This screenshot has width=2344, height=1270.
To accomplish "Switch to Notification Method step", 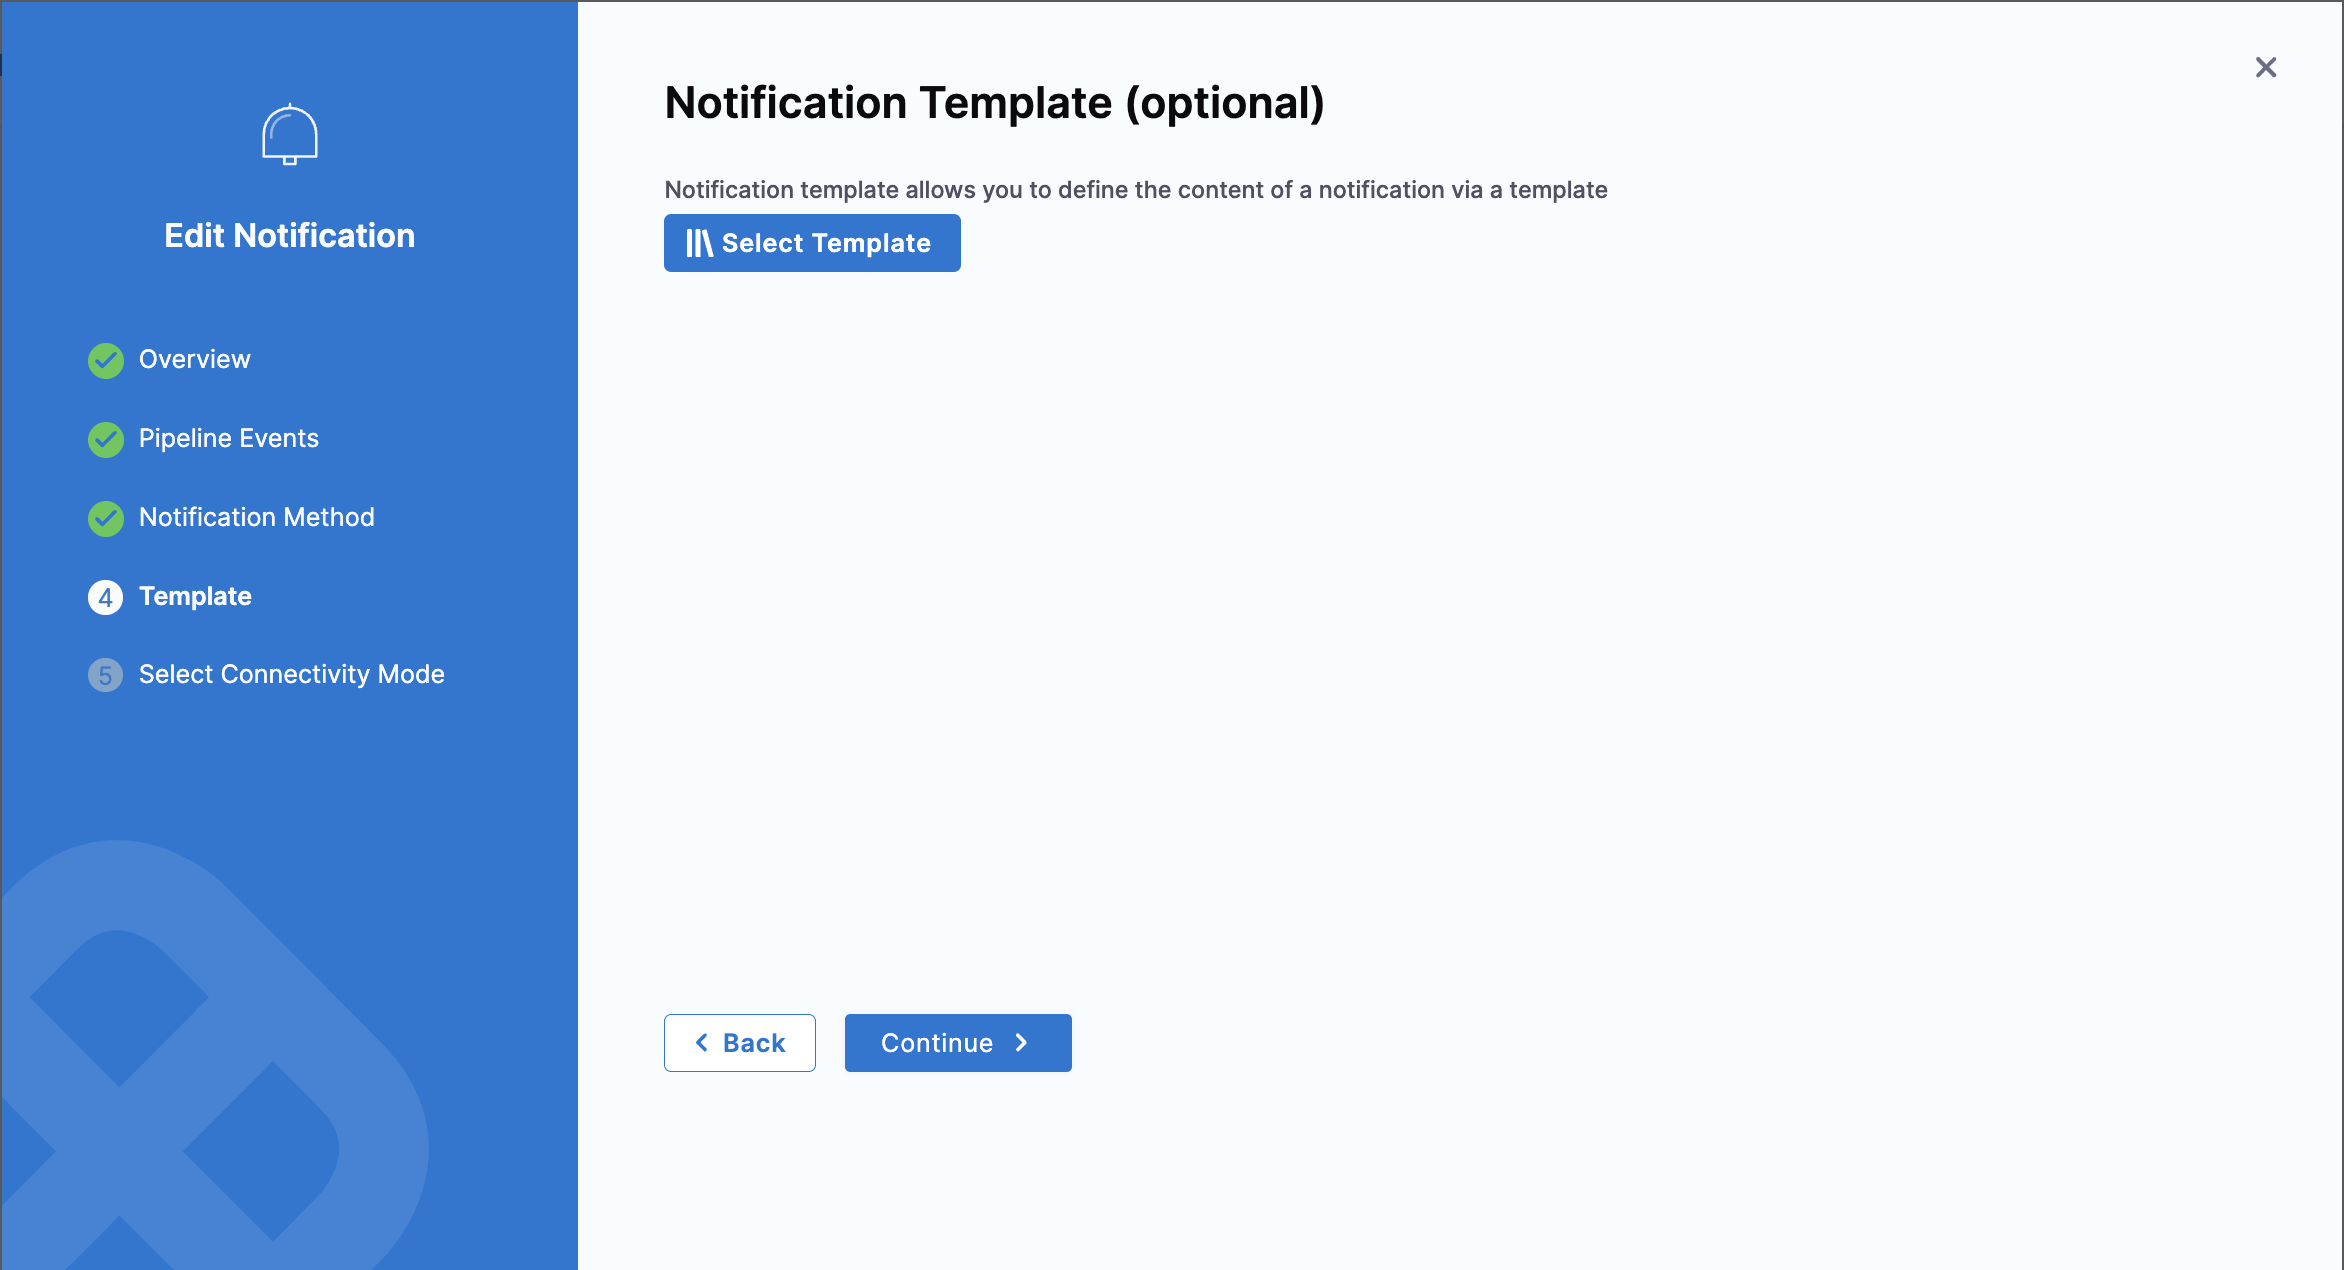I will point(257,517).
